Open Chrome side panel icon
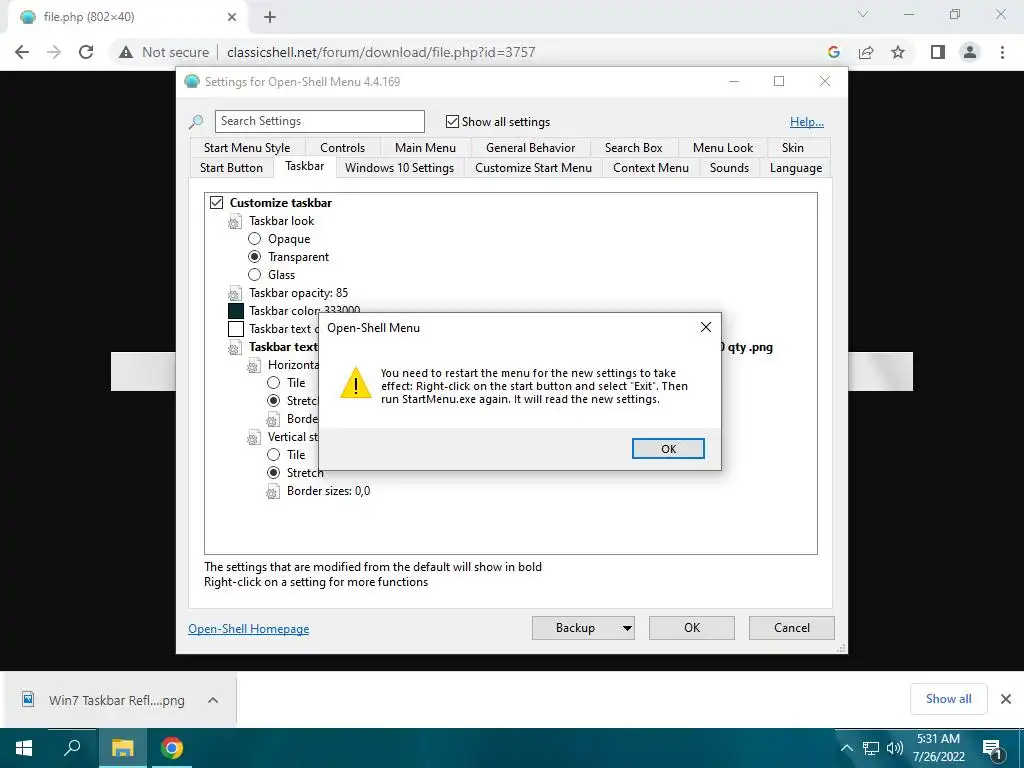This screenshot has height=768, width=1024. (x=938, y=52)
